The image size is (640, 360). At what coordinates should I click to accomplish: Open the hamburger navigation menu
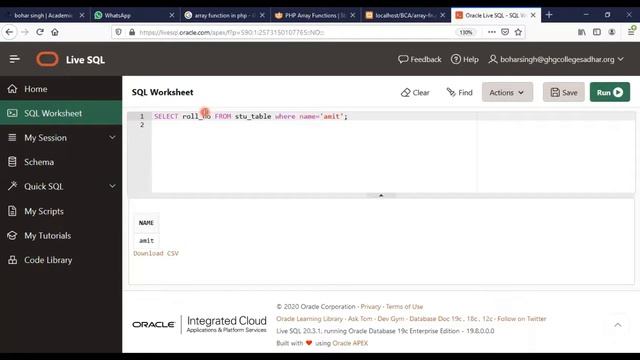15,59
